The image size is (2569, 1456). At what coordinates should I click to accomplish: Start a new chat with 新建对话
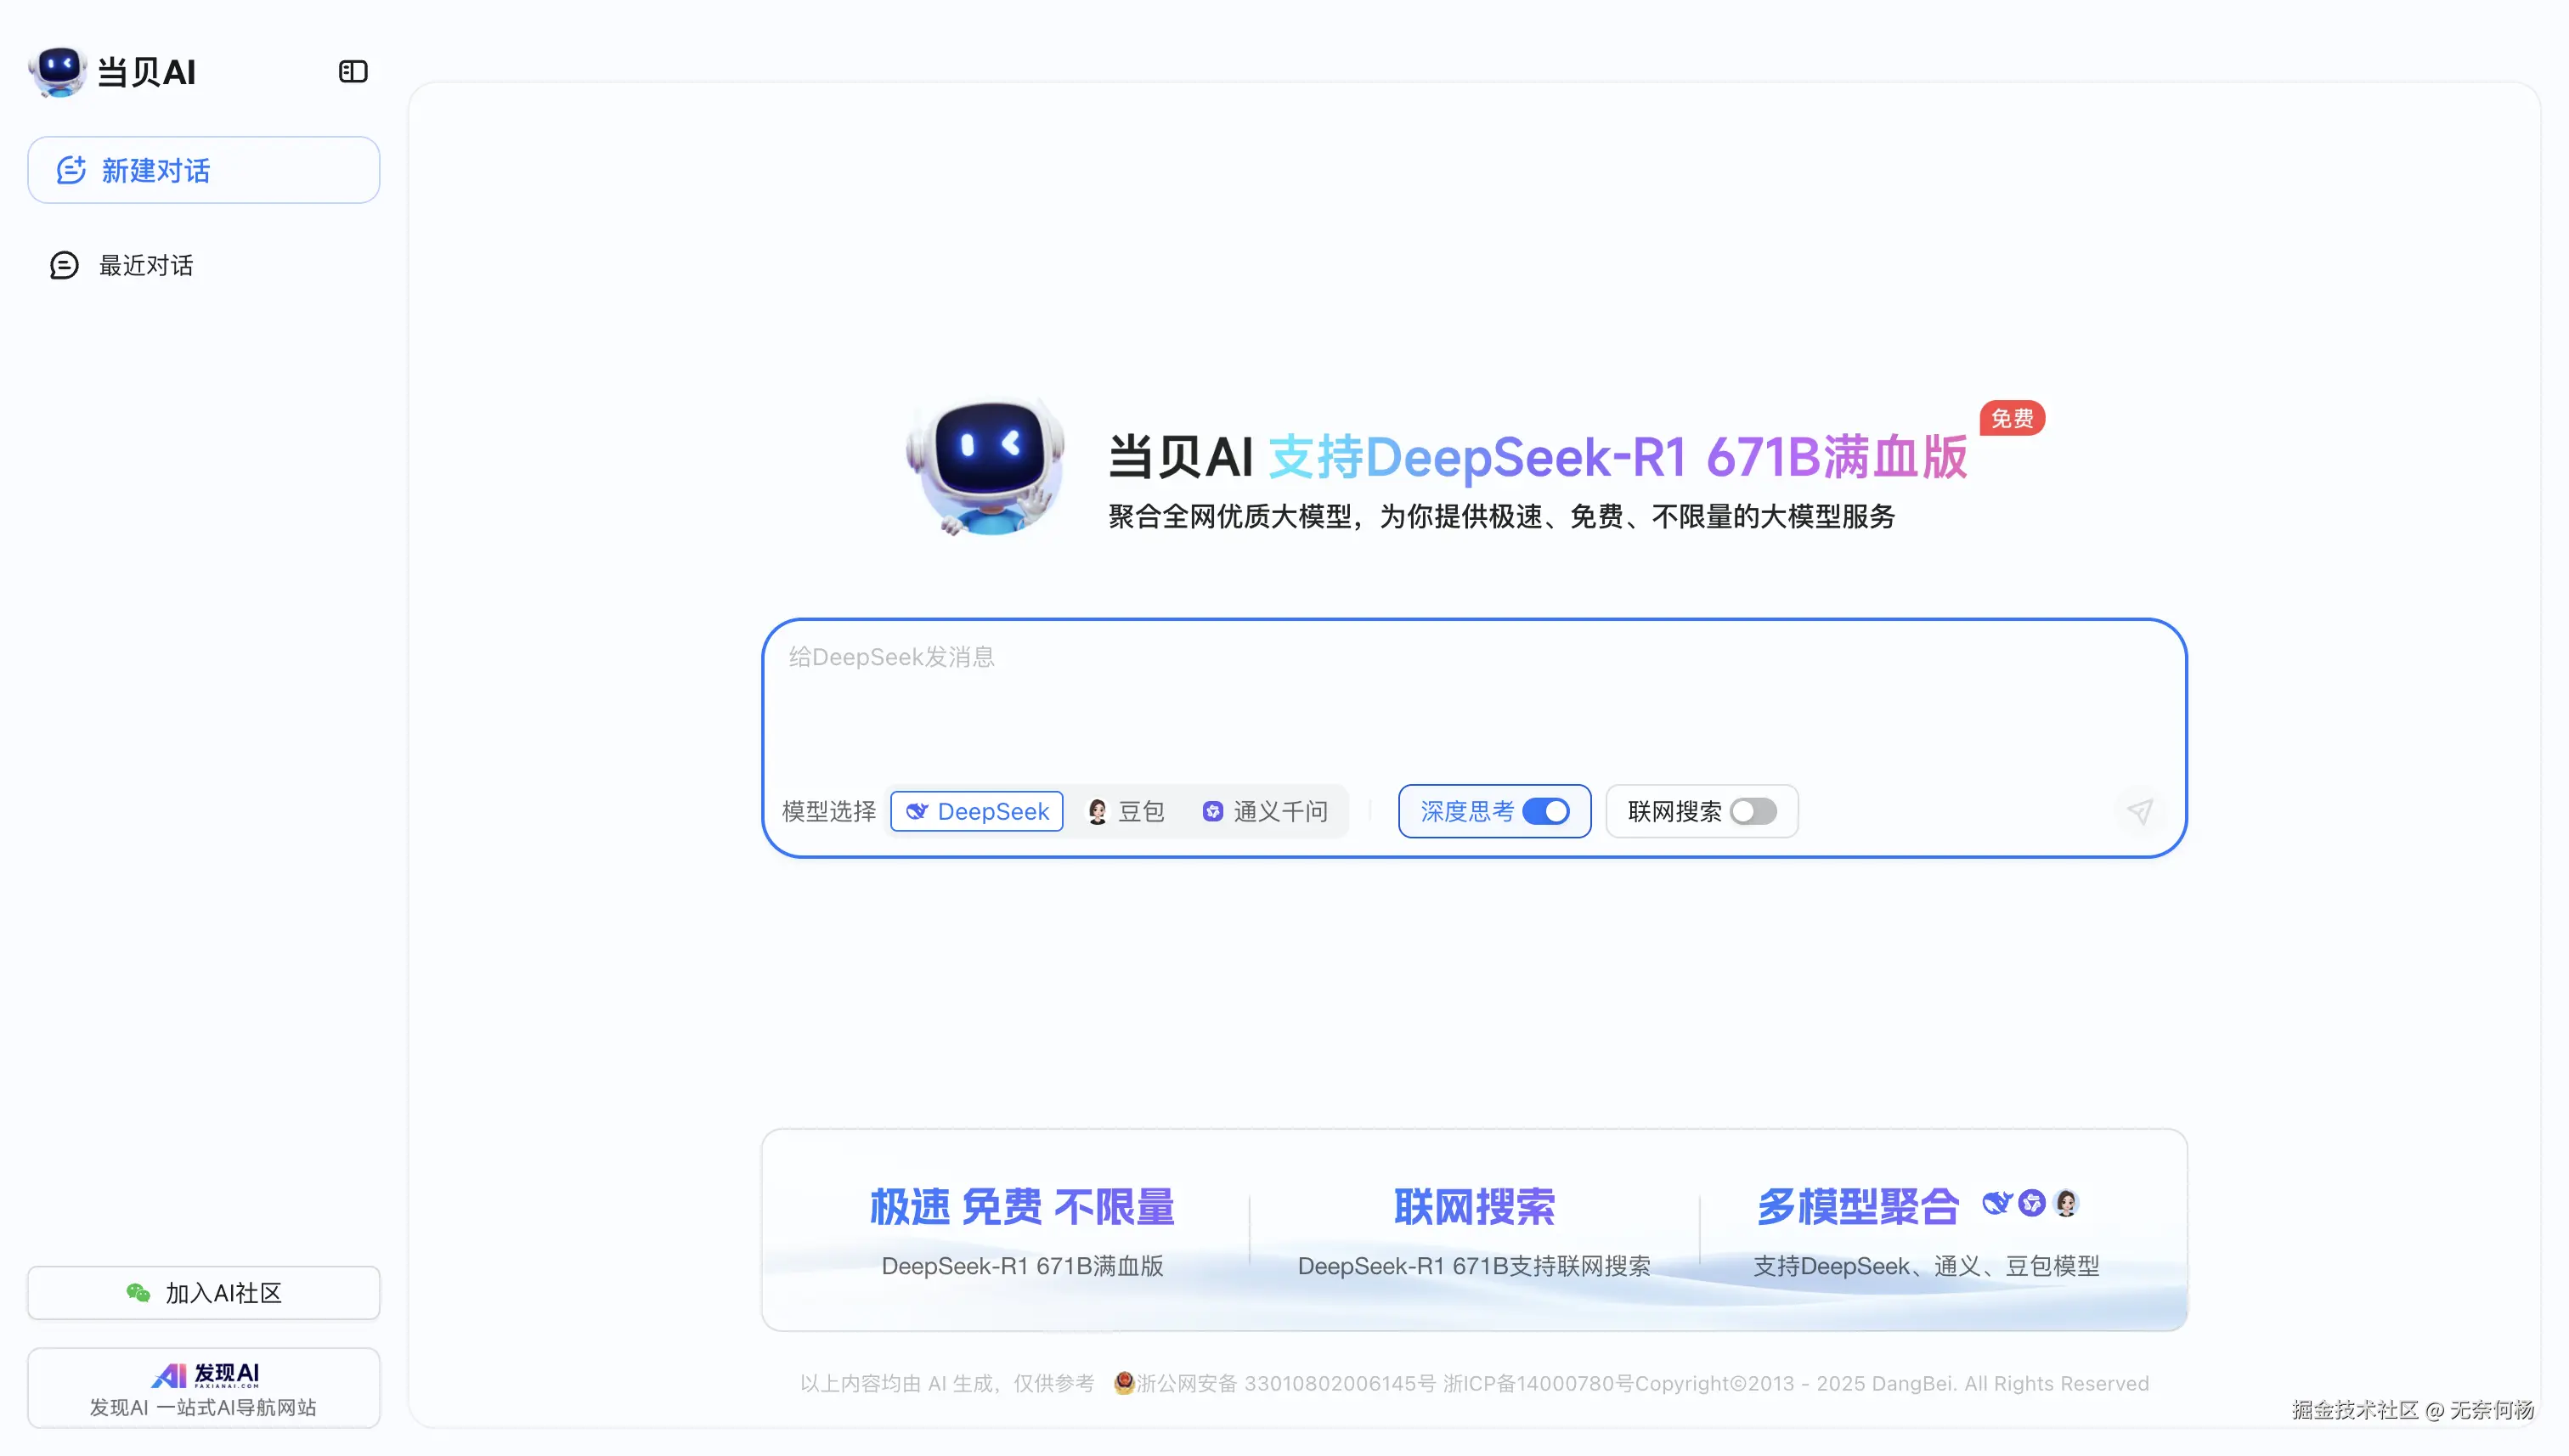(204, 170)
